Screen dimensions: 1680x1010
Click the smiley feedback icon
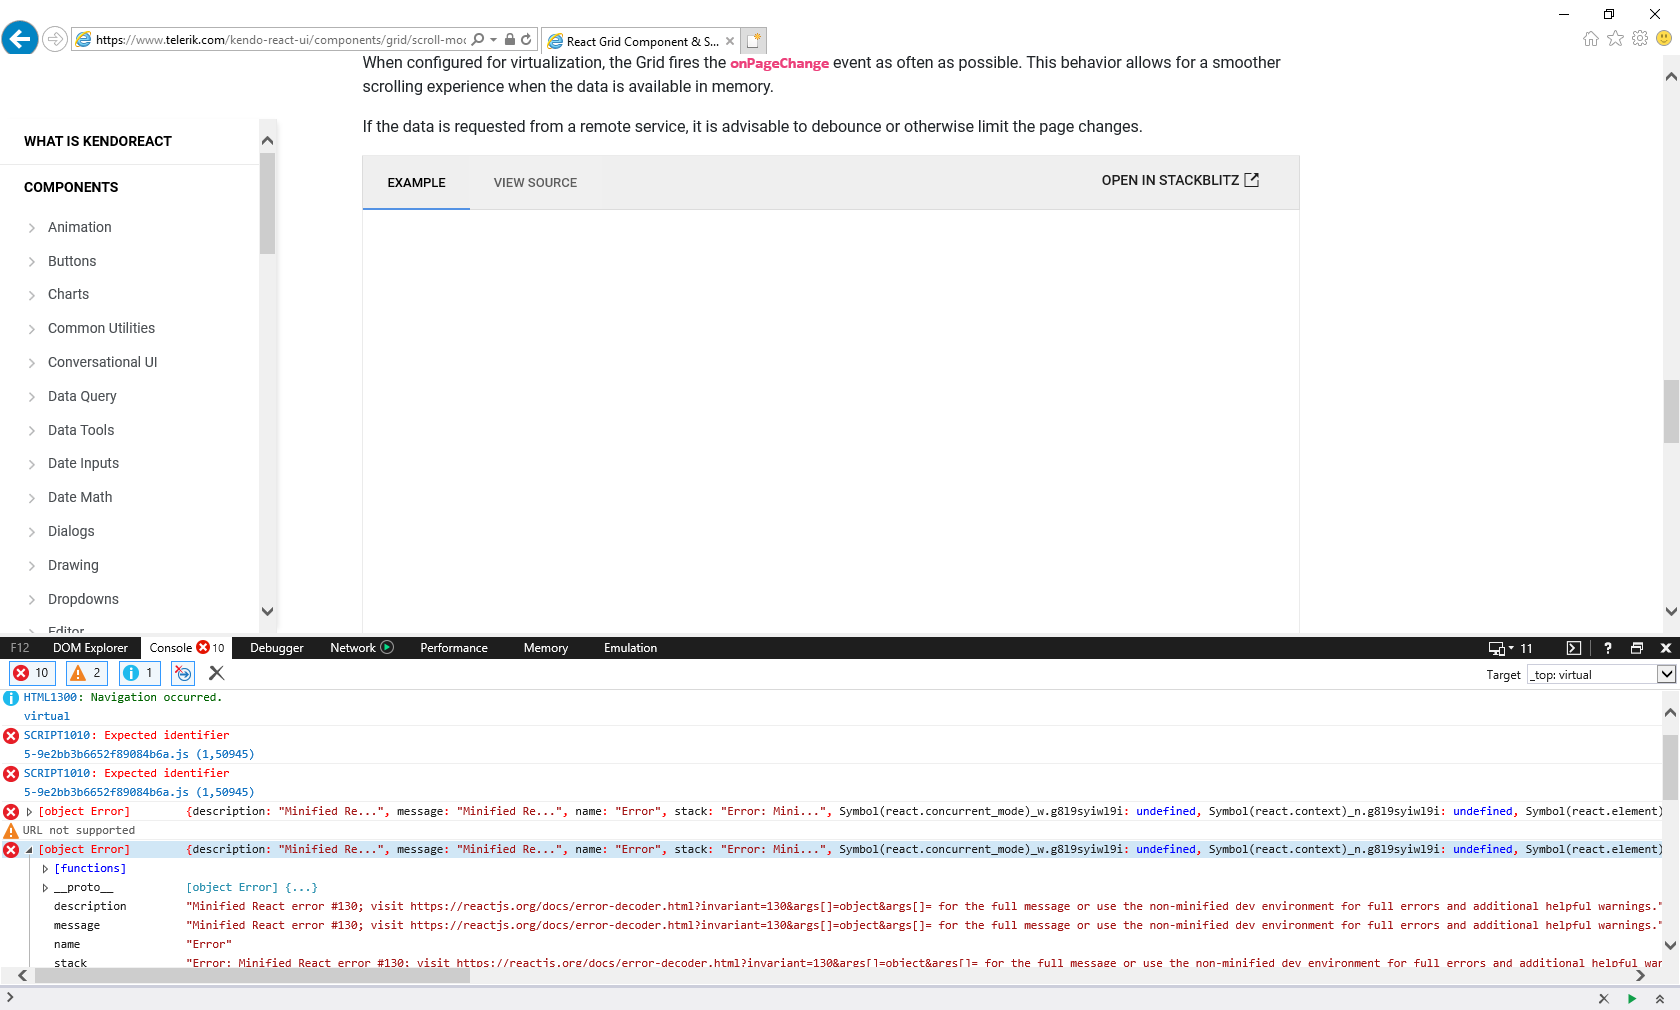pos(1664,38)
